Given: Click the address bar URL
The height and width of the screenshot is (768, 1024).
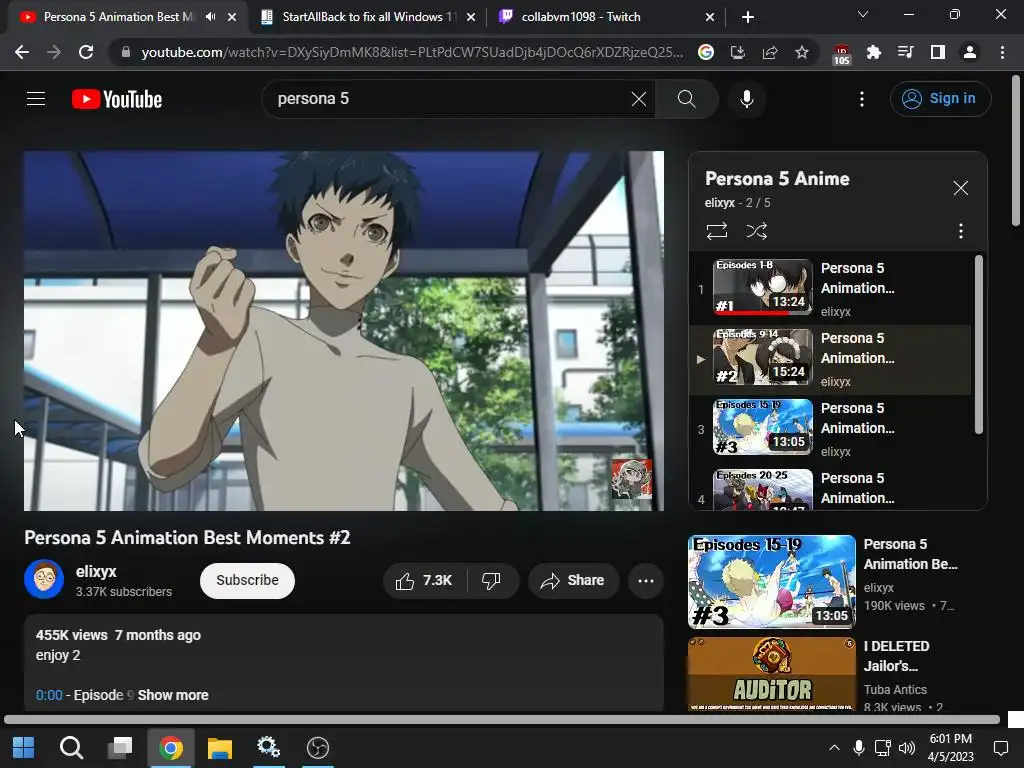Looking at the screenshot, I should pyautogui.click(x=412, y=52).
